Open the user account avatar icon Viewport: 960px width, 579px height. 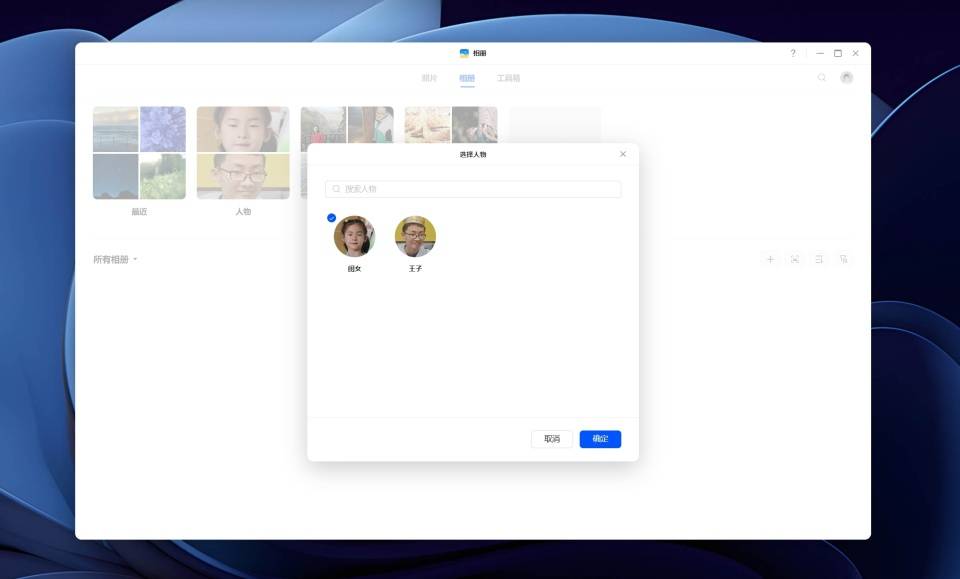click(x=847, y=78)
